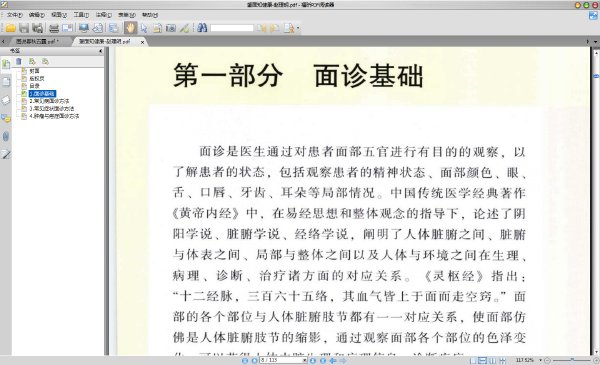Open the Tools menu (工具)

pyautogui.click(x=81, y=15)
